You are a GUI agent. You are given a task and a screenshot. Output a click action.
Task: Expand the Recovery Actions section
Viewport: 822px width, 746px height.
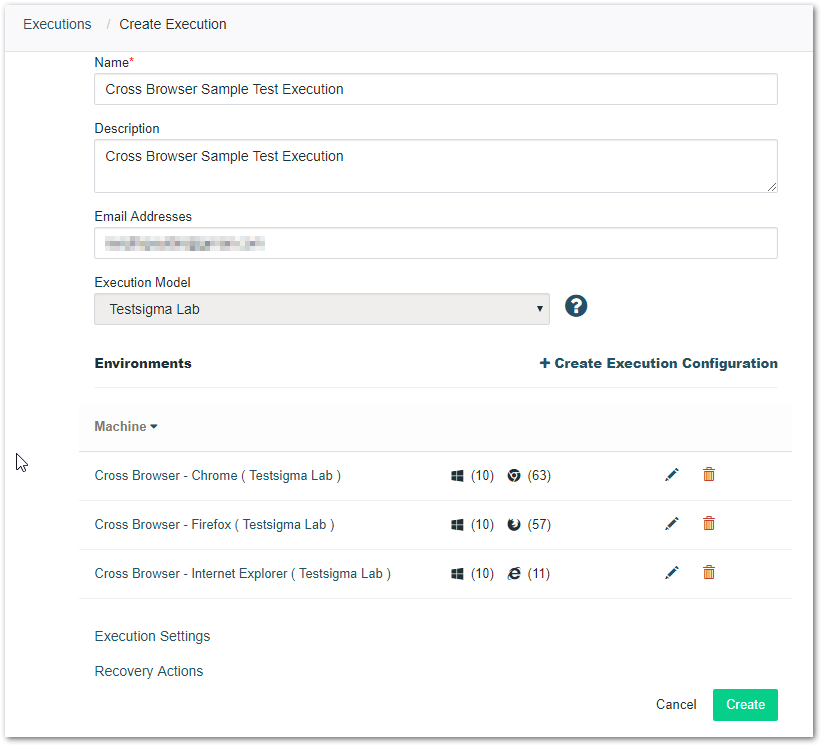click(148, 671)
